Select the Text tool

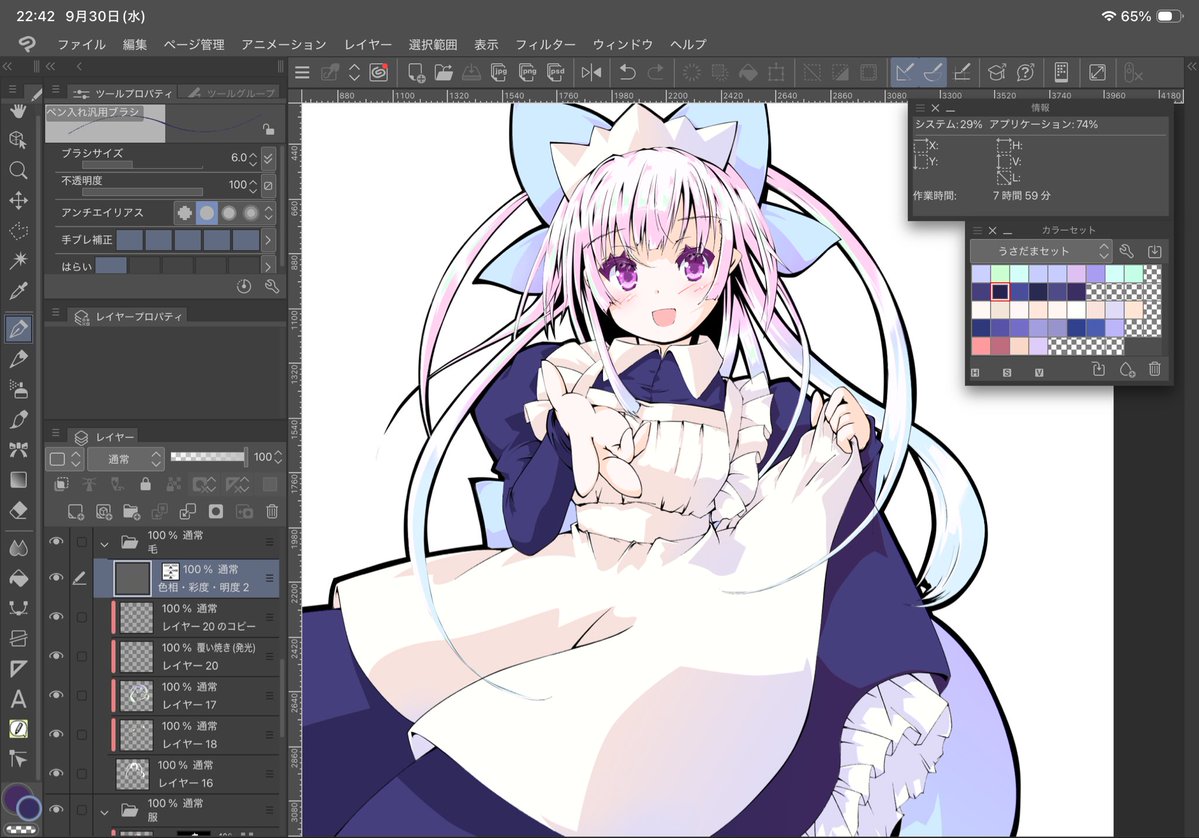tap(18, 698)
